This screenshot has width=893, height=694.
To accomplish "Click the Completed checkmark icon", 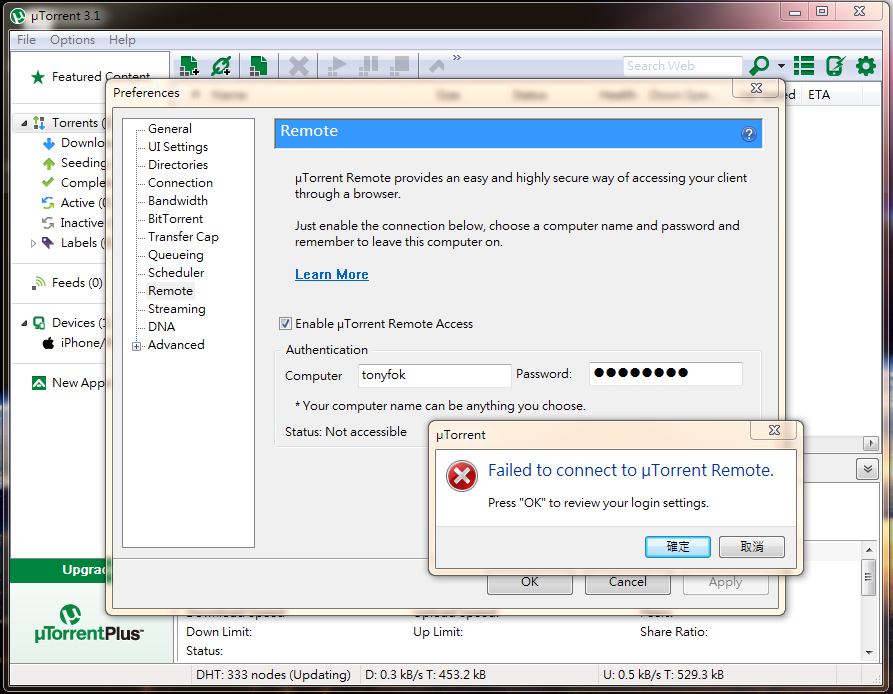I will 48,183.
